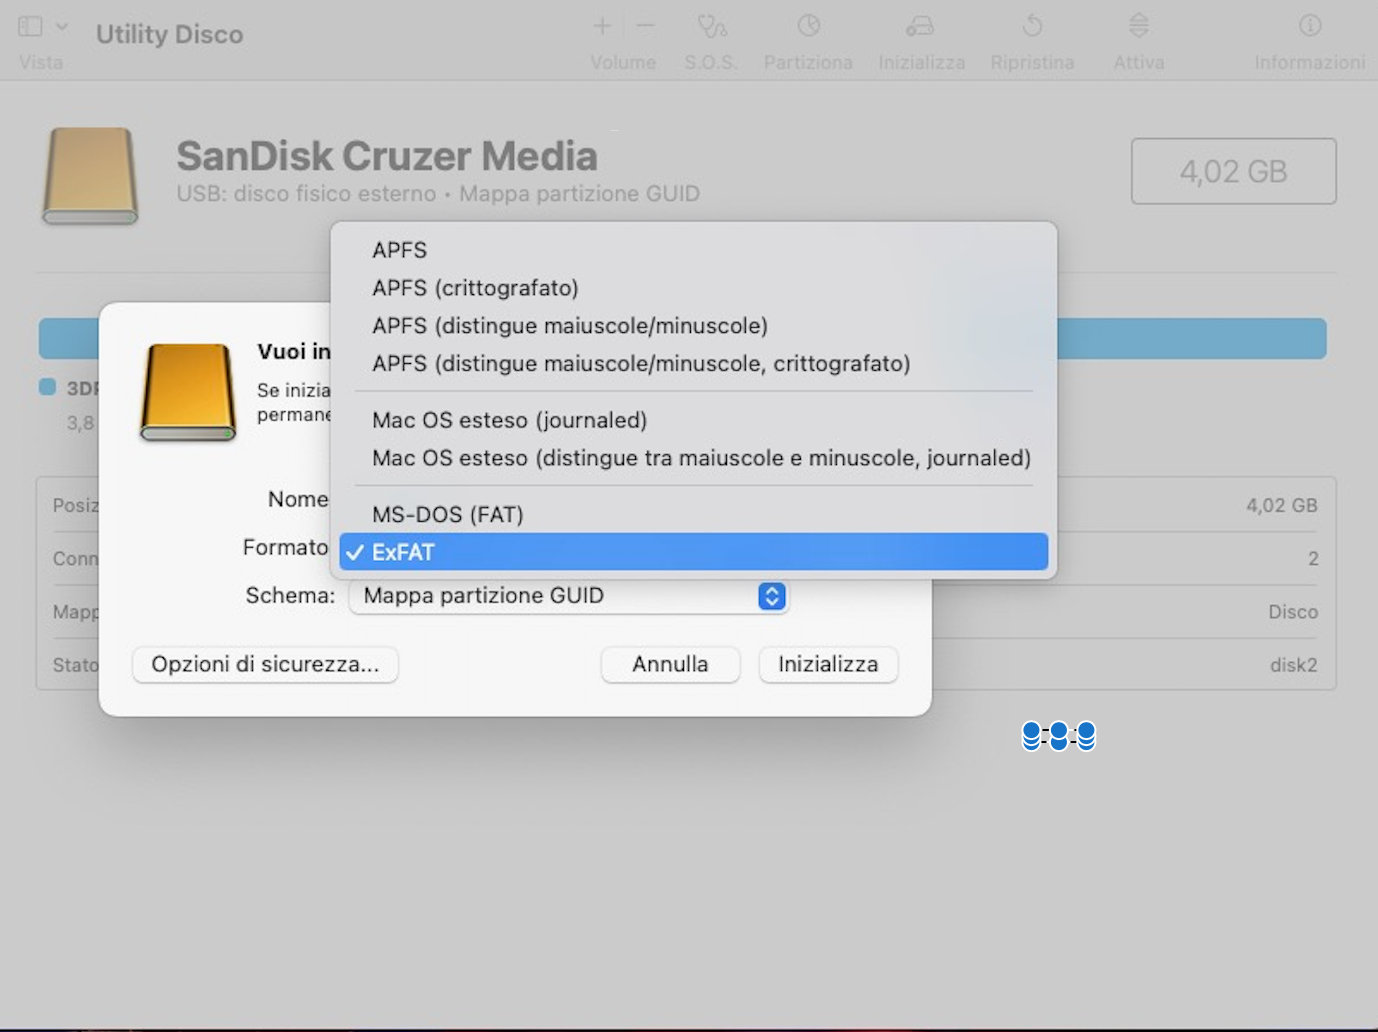The width and height of the screenshot is (1378, 1032).
Task: Click the Attiva mount icon
Action: click(1138, 40)
